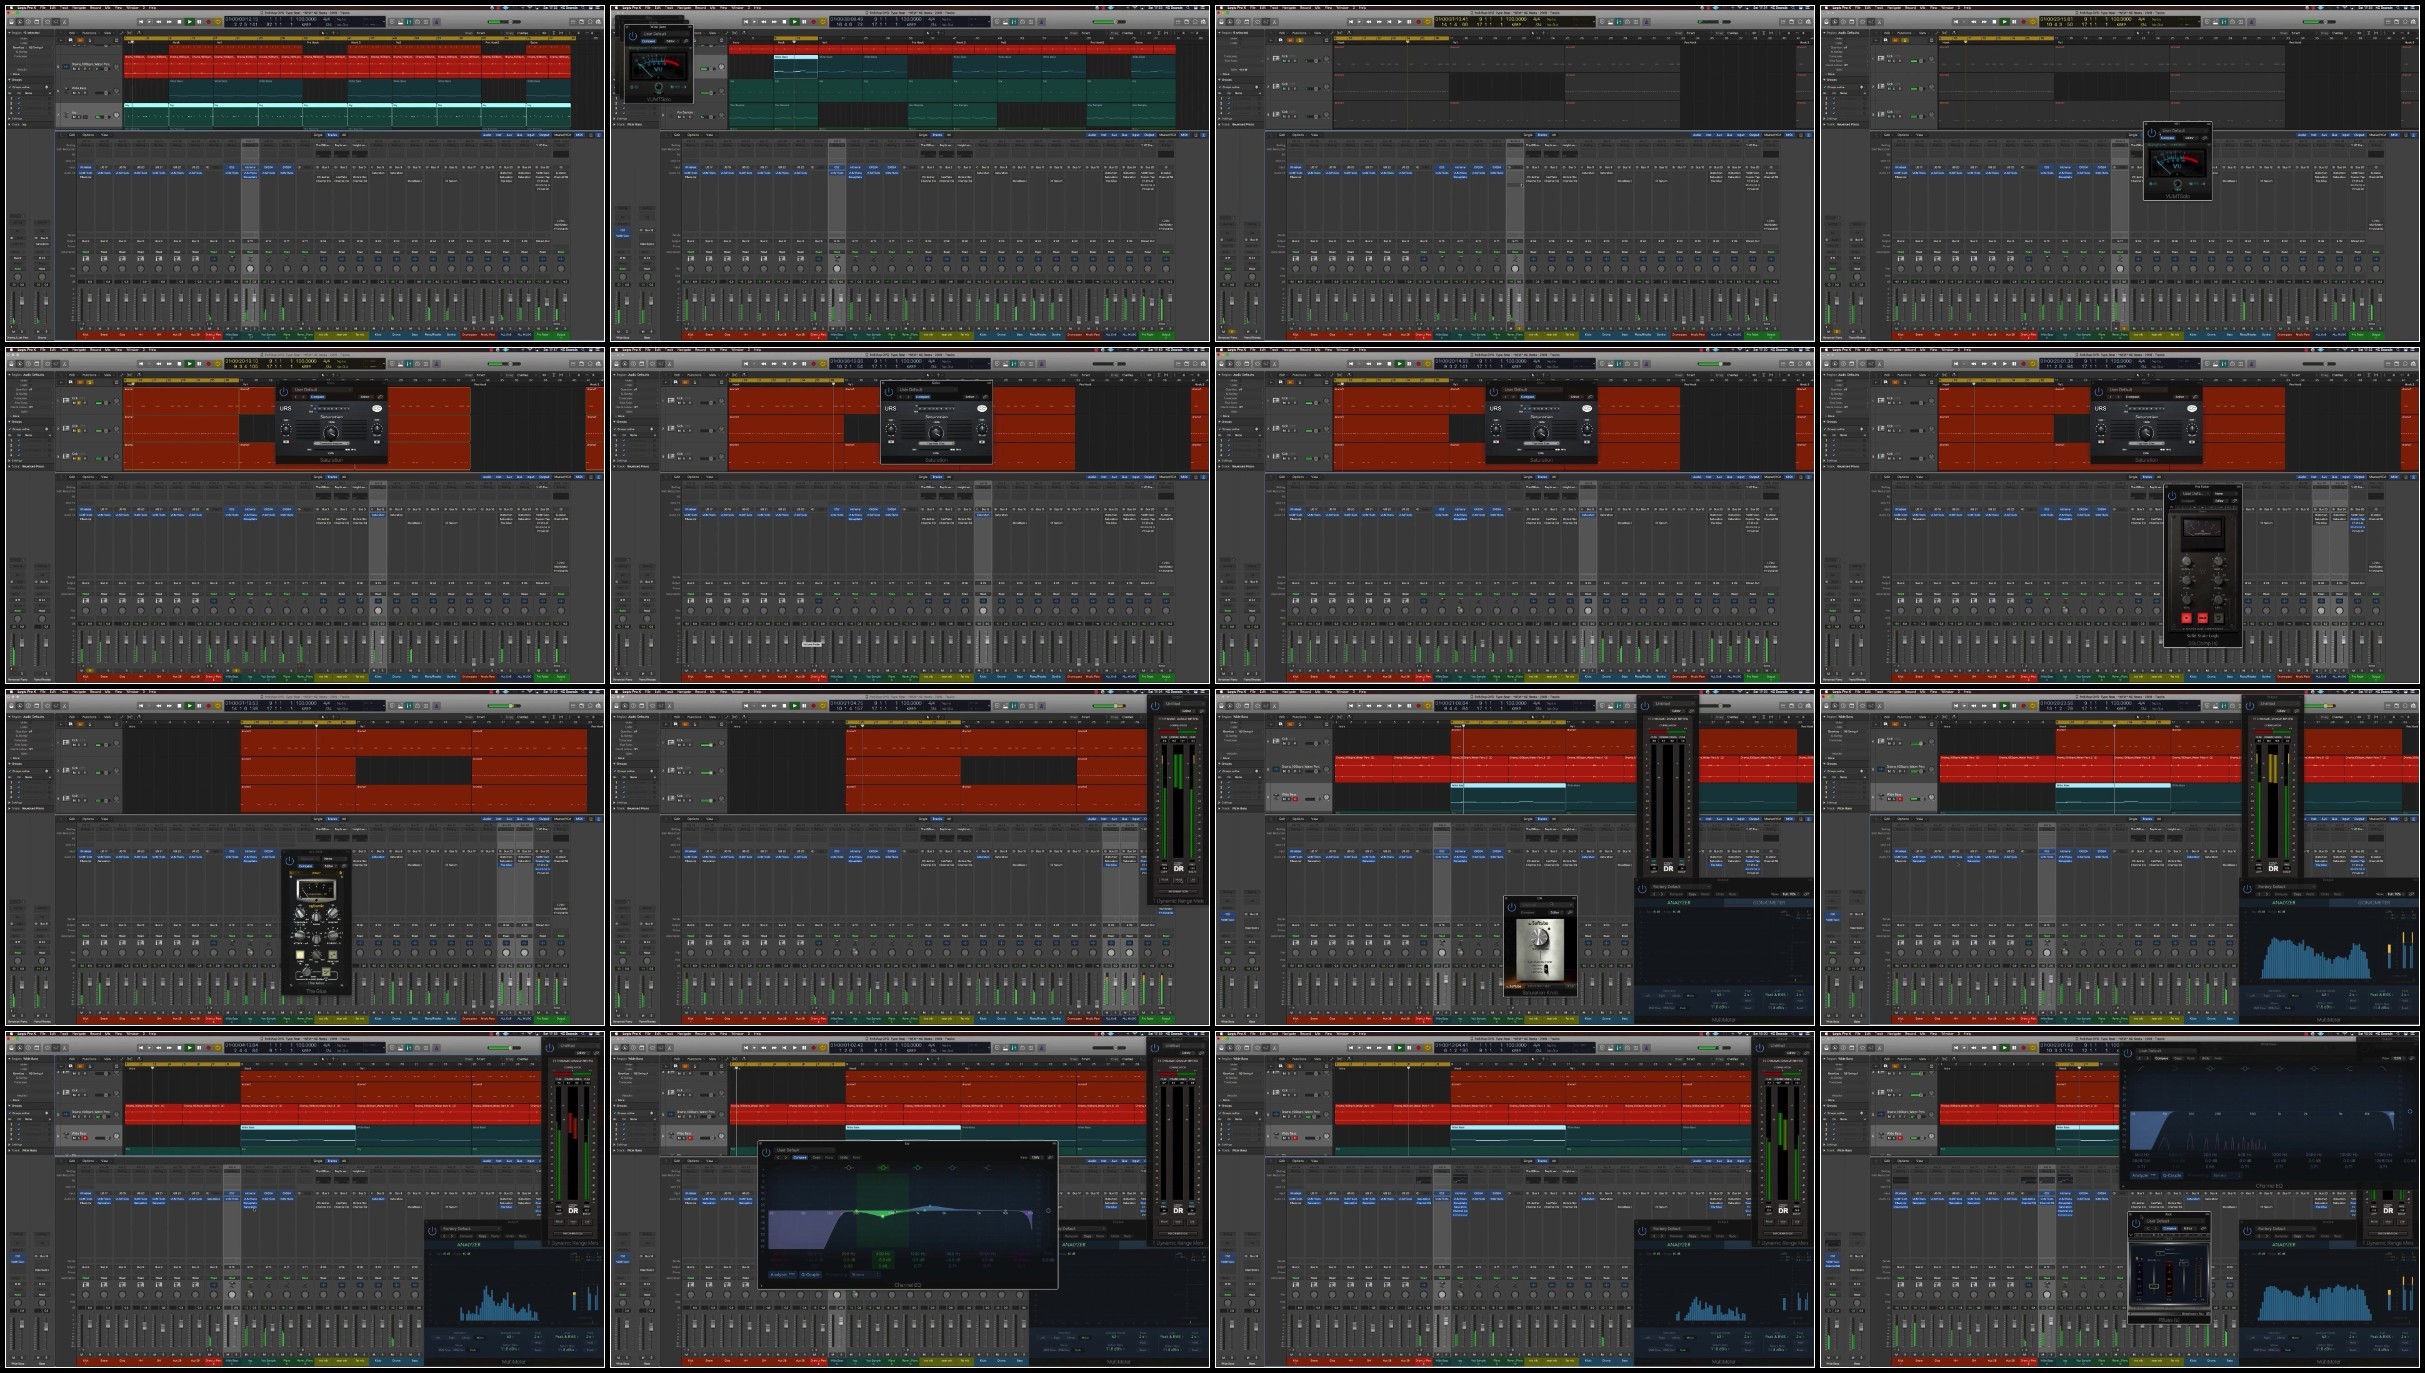Open Mix menu in the Glue-style compressor frame

point(107,692)
